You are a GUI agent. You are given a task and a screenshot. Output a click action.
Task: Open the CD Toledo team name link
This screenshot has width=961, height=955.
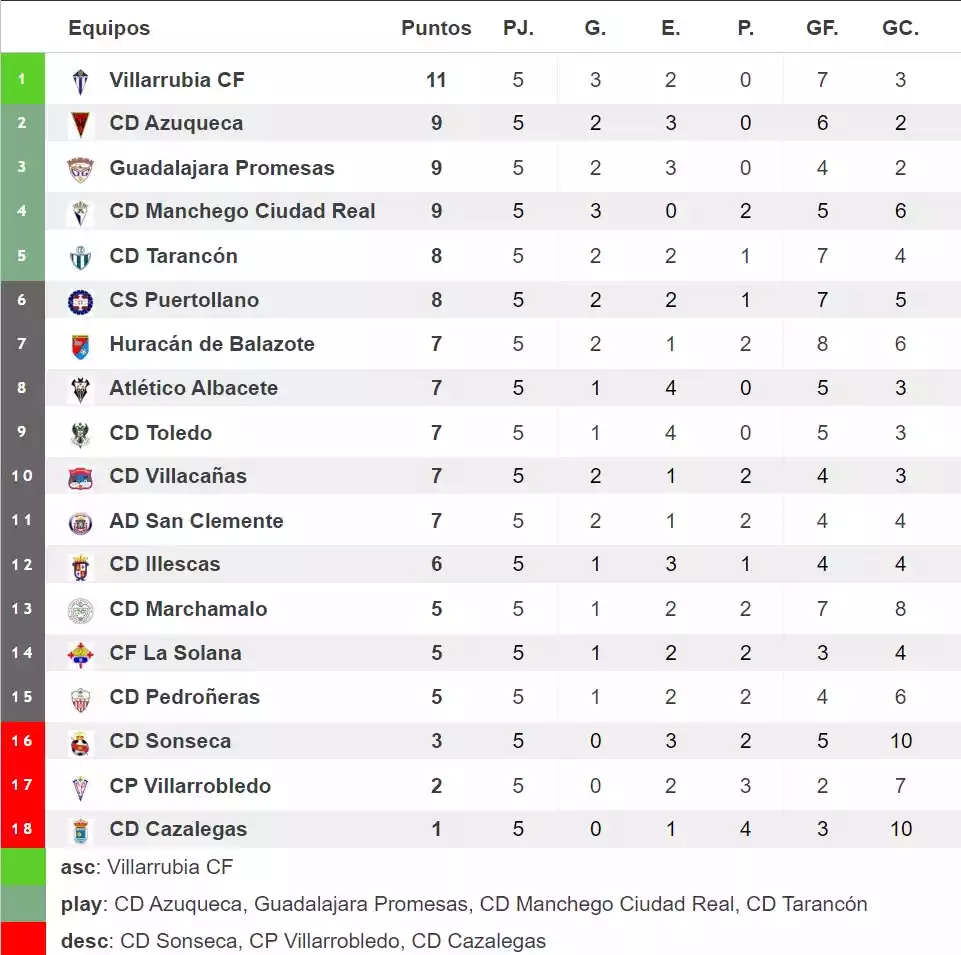point(161,433)
